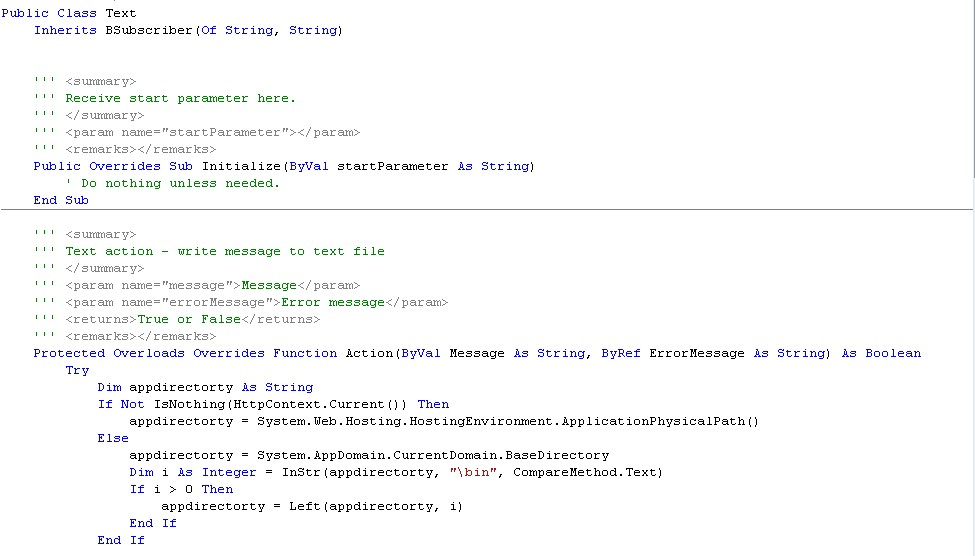
Task: Click the Initialize method name
Action: tap(241, 167)
